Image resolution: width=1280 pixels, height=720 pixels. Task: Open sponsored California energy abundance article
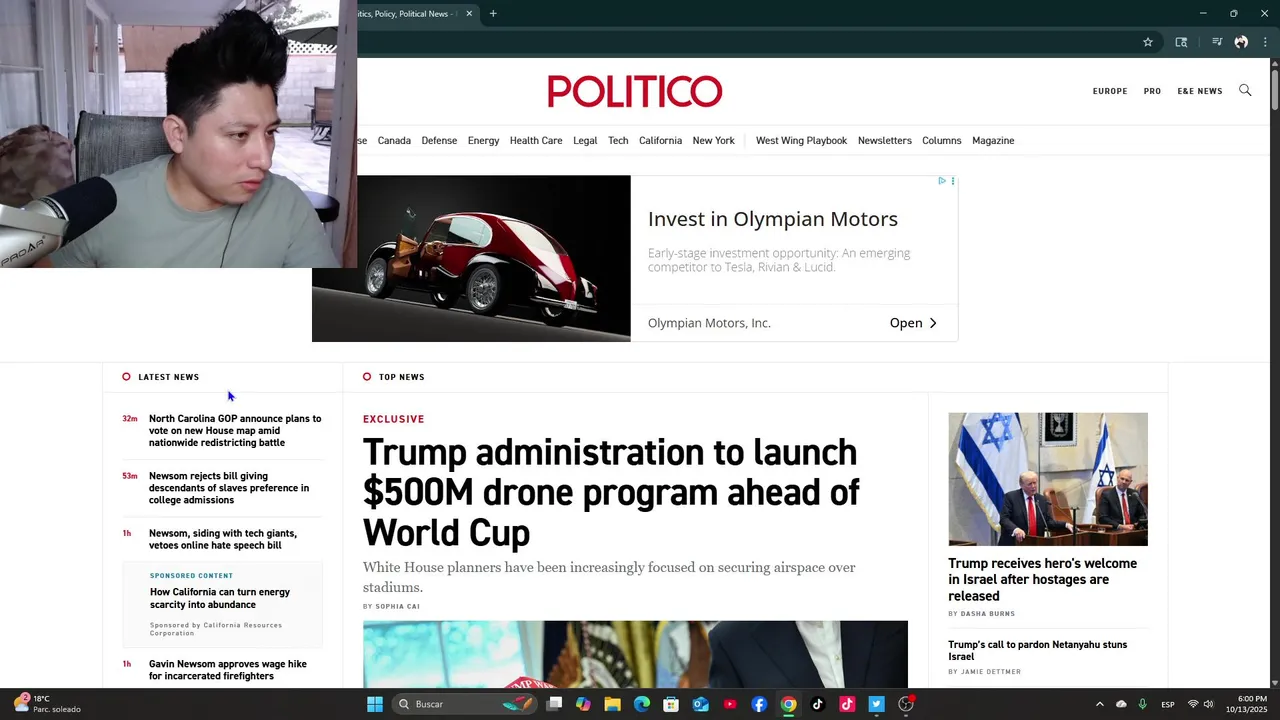point(220,598)
